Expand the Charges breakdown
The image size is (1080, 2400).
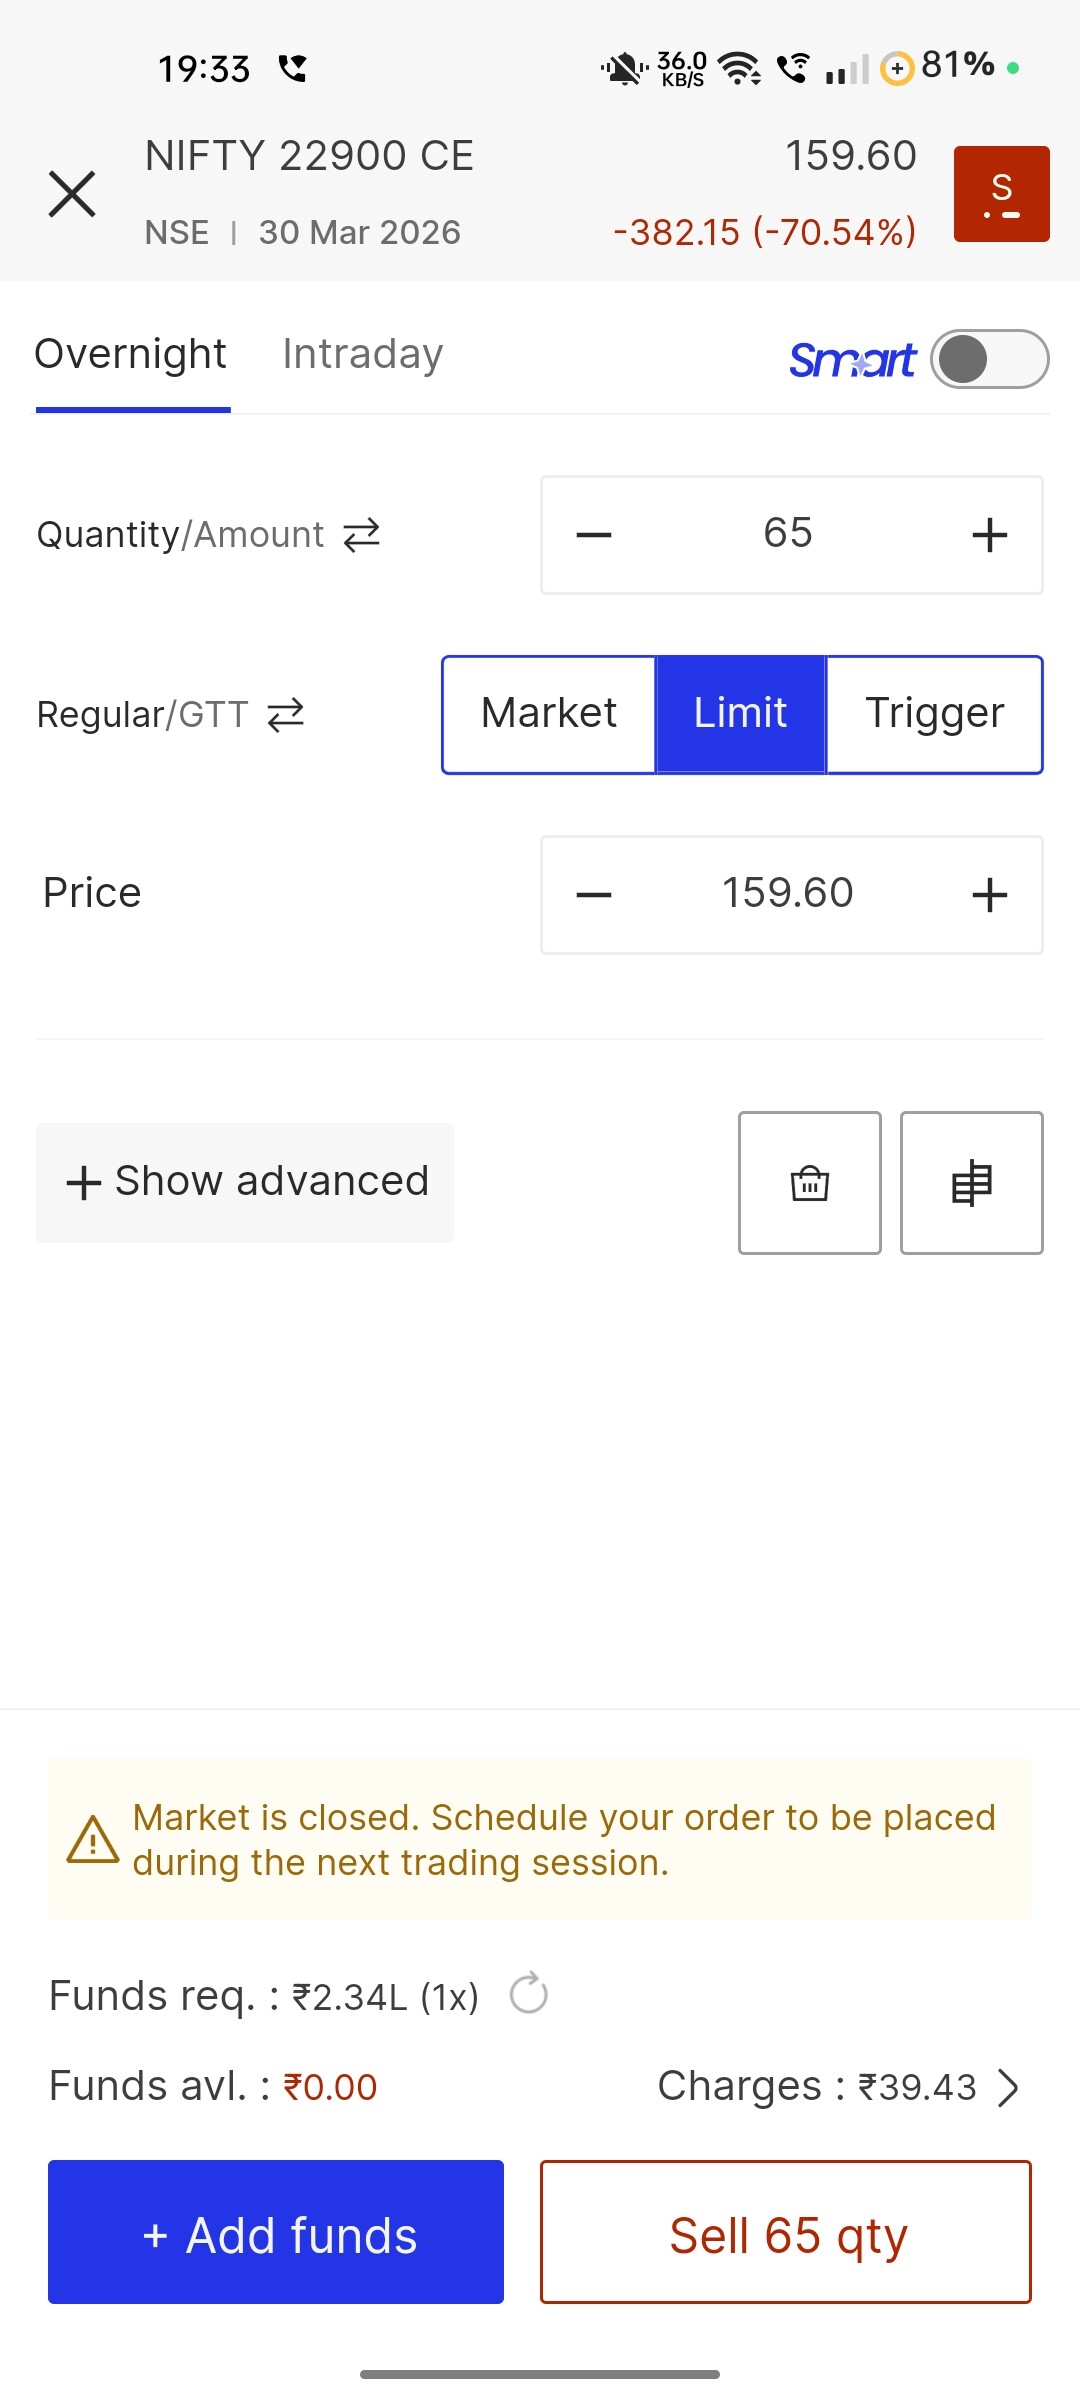point(1008,2087)
